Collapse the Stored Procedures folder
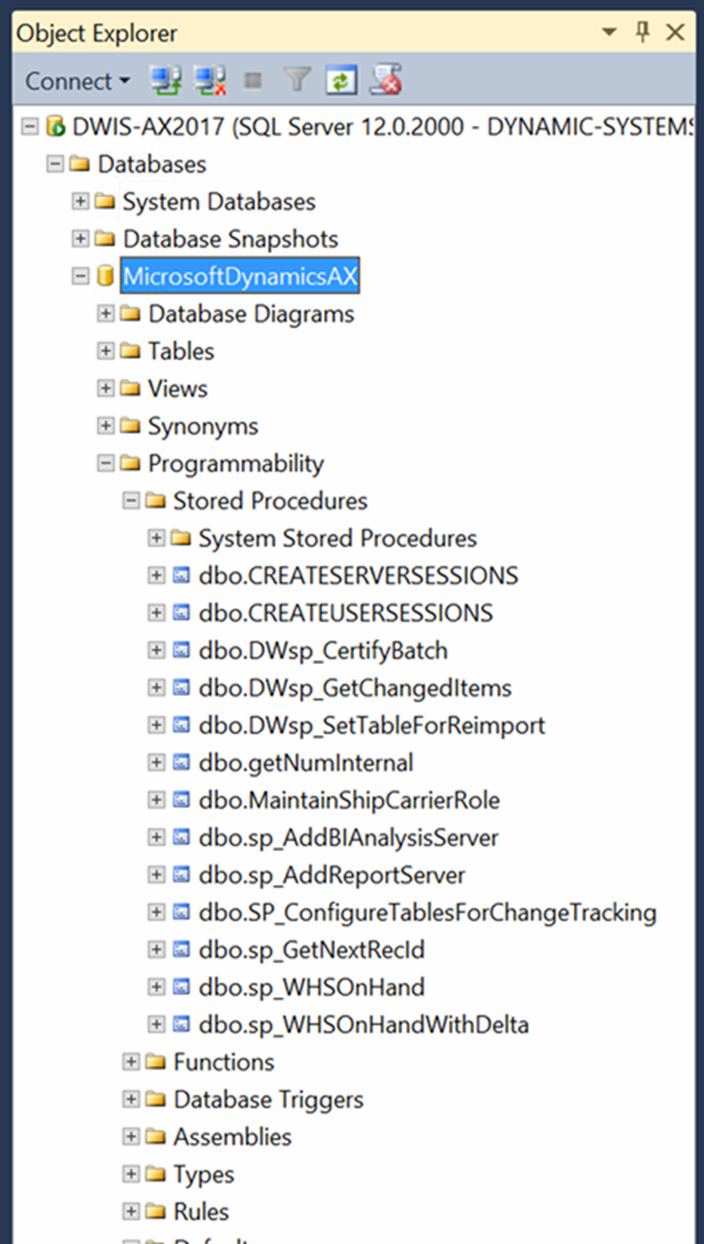 pyautogui.click(x=131, y=501)
